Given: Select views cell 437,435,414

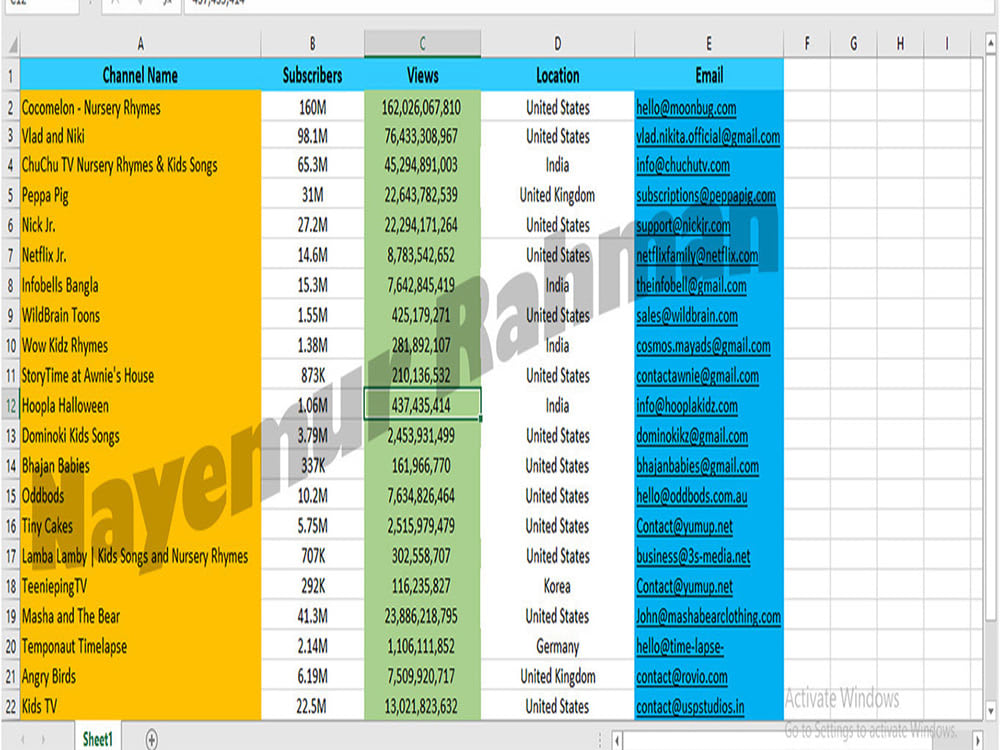Looking at the screenshot, I should [x=422, y=406].
